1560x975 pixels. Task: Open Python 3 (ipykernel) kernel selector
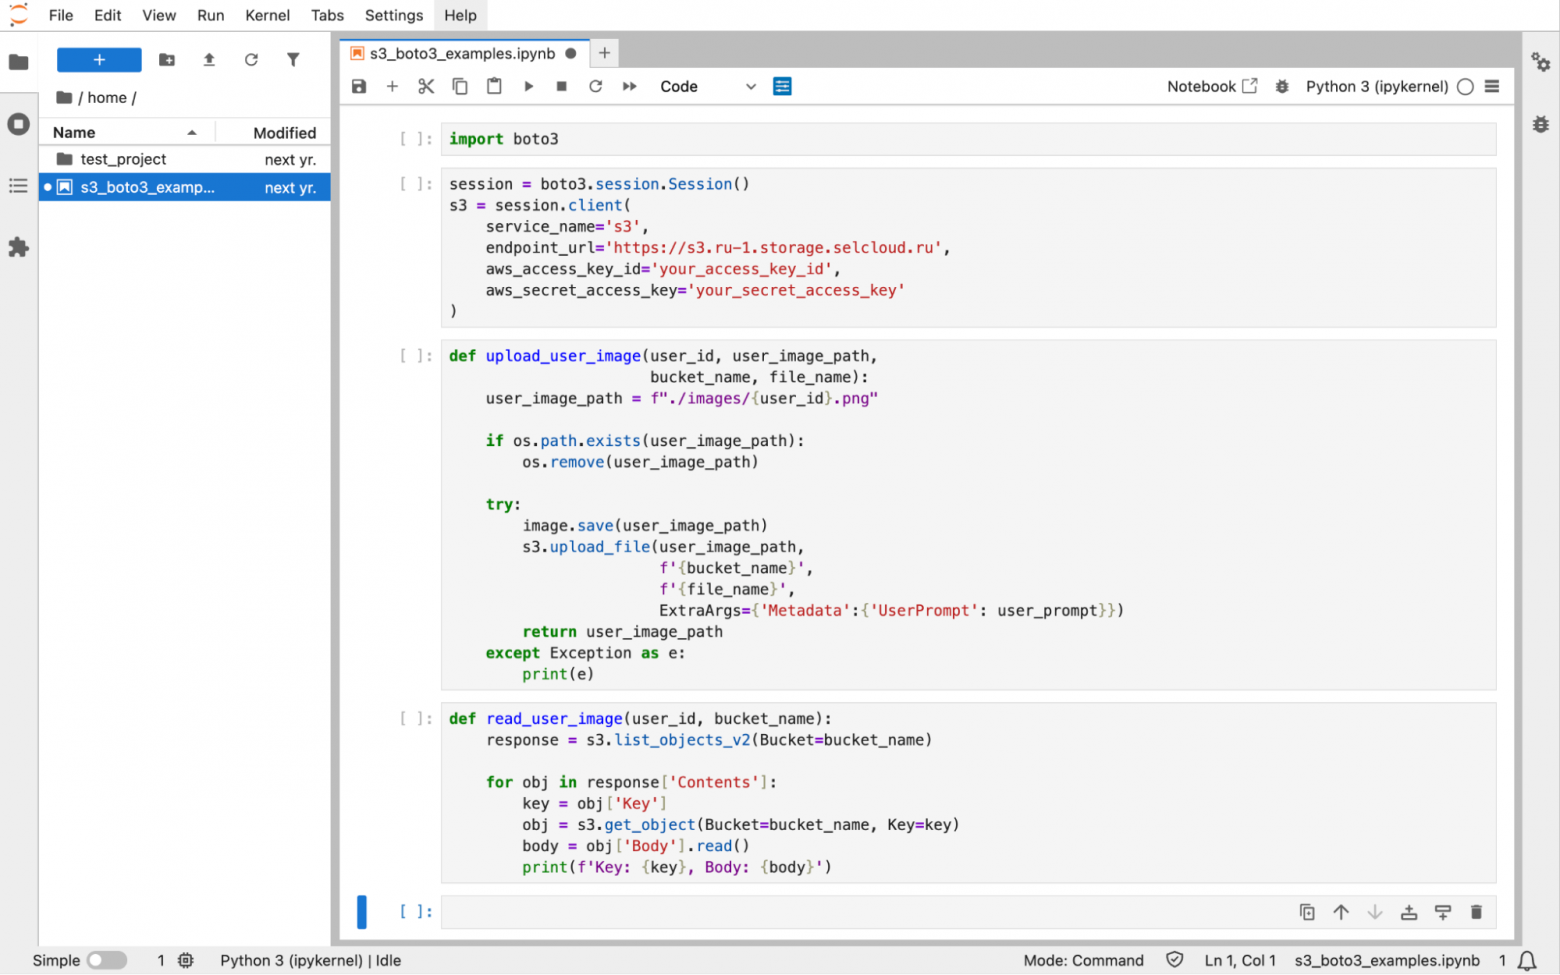click(1376, 87)
